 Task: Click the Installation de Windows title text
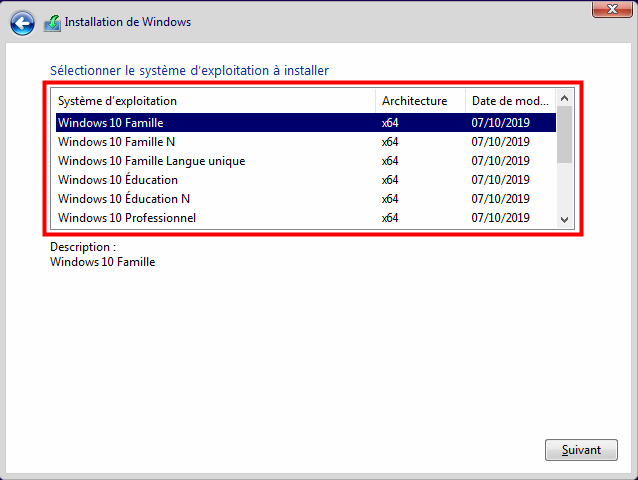point(128,22)
